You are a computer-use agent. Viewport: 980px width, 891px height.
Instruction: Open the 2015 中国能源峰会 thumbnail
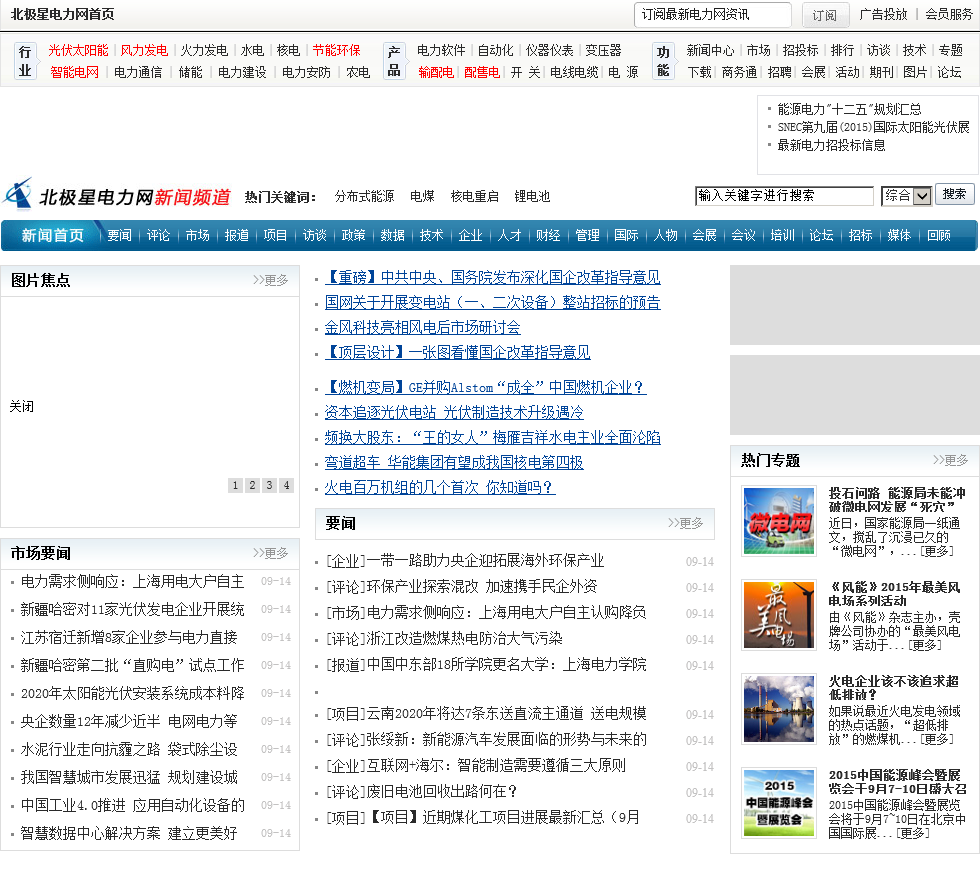[x=779, y=802]
